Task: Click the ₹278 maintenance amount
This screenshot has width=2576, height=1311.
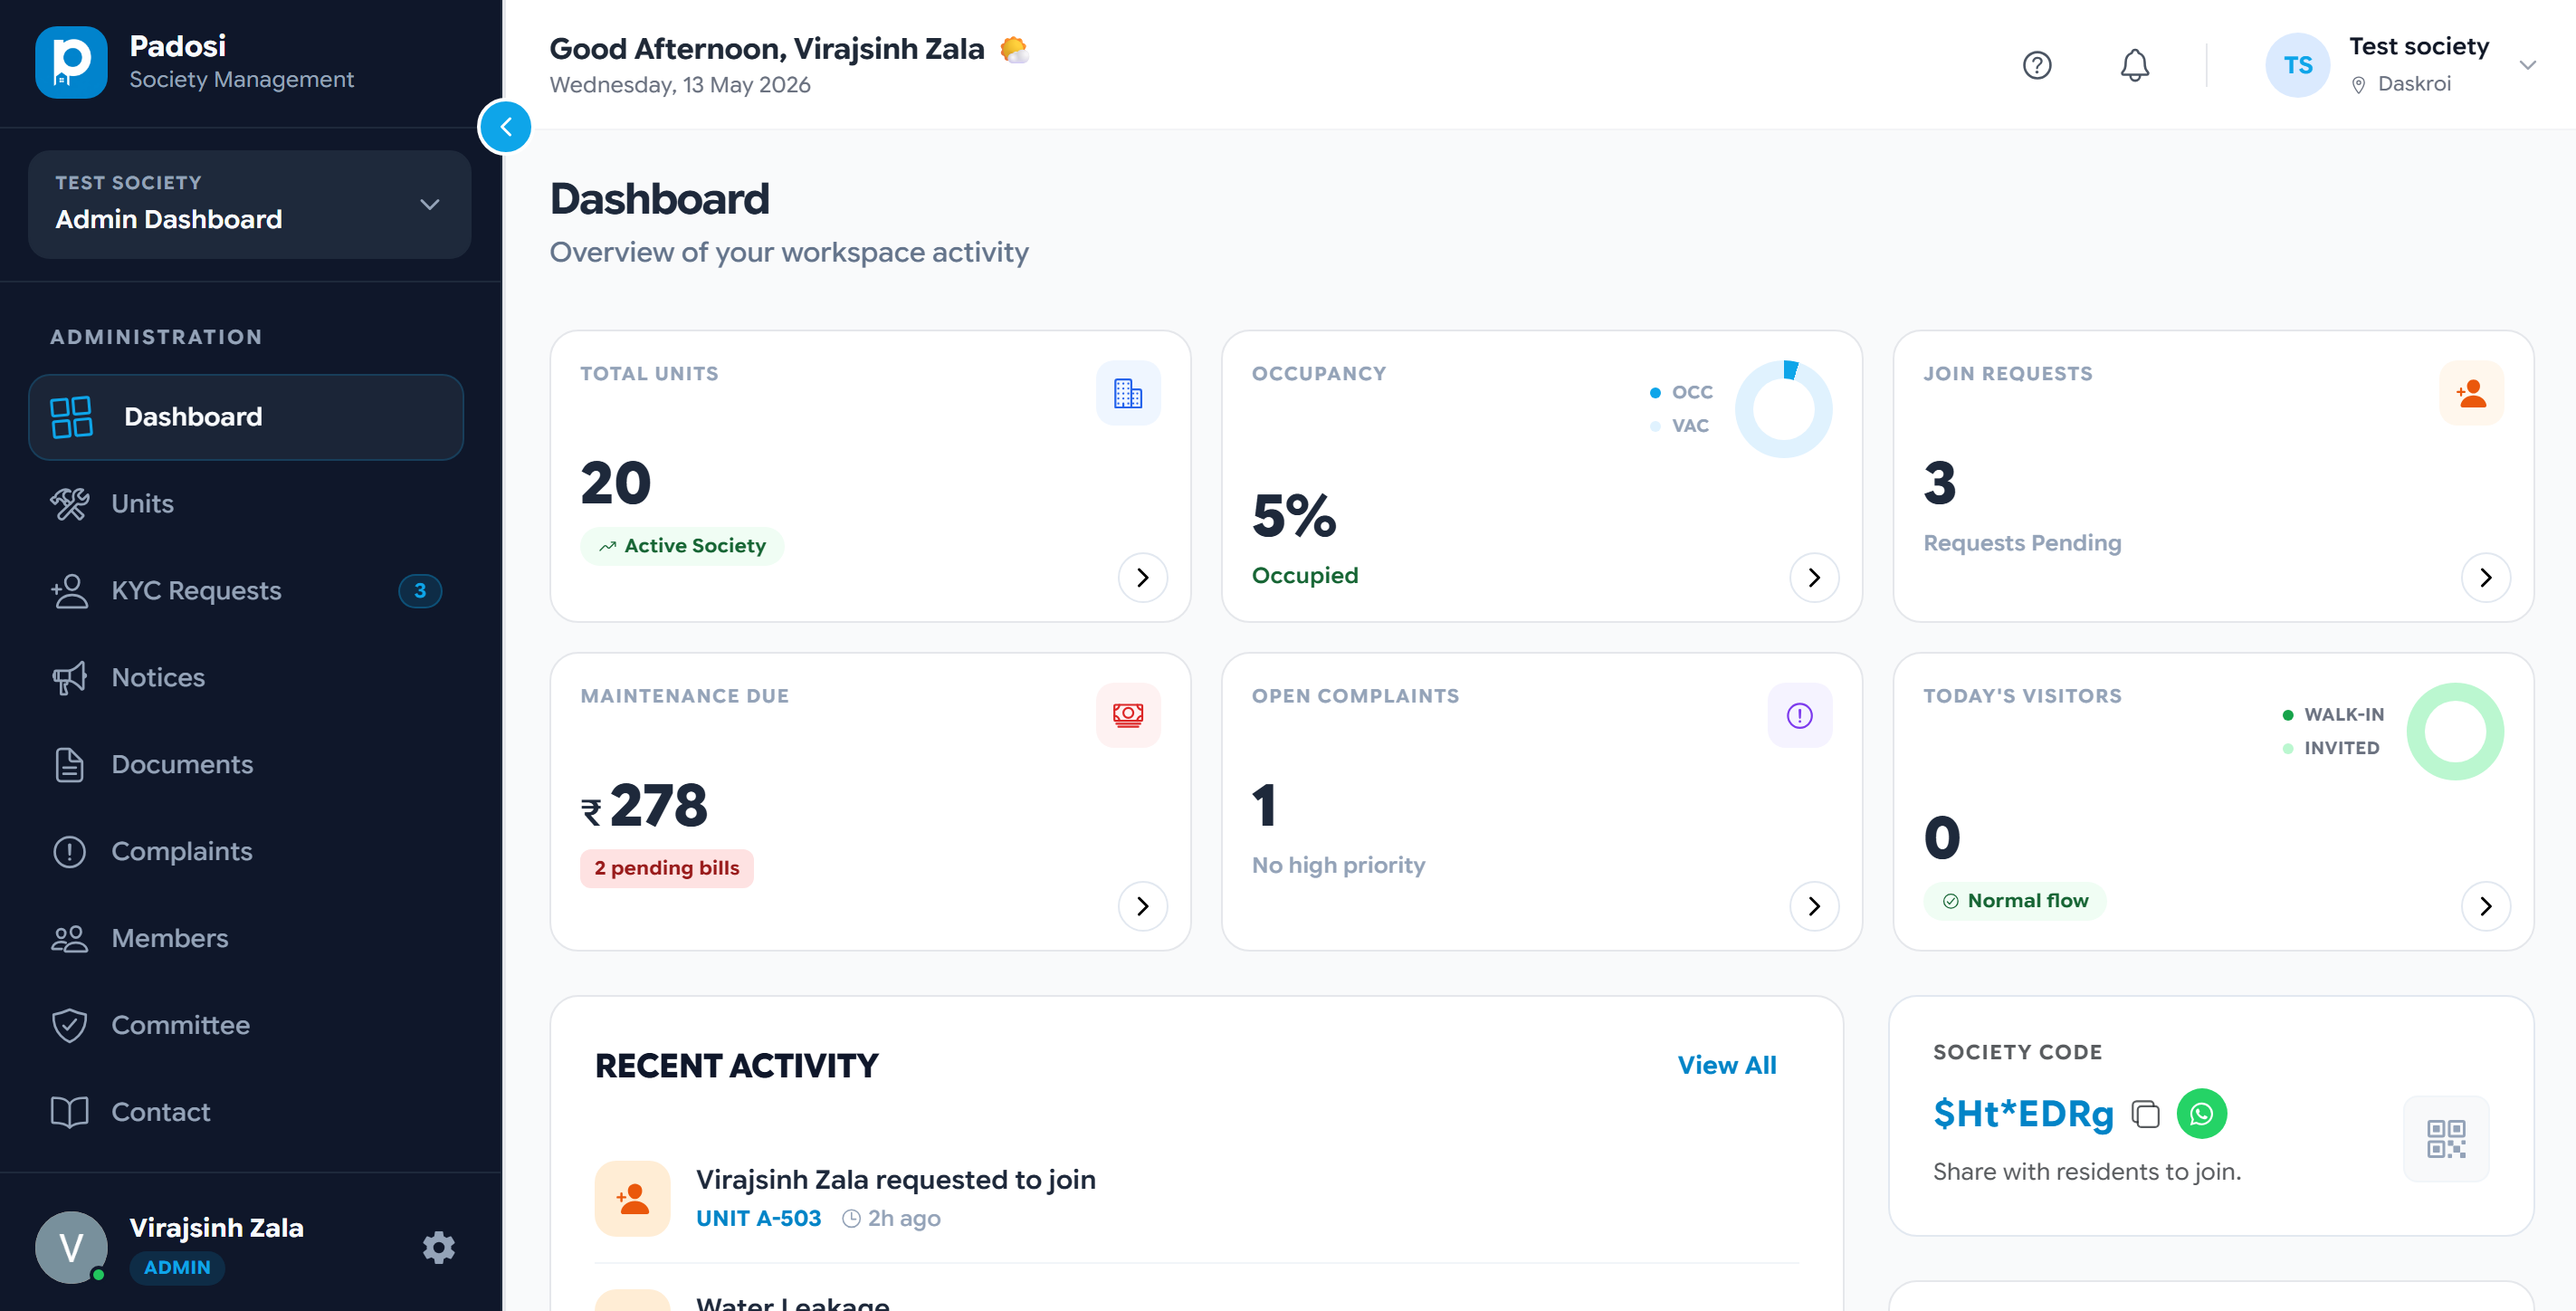Action: pyautogui.click(x=644, y=806)
